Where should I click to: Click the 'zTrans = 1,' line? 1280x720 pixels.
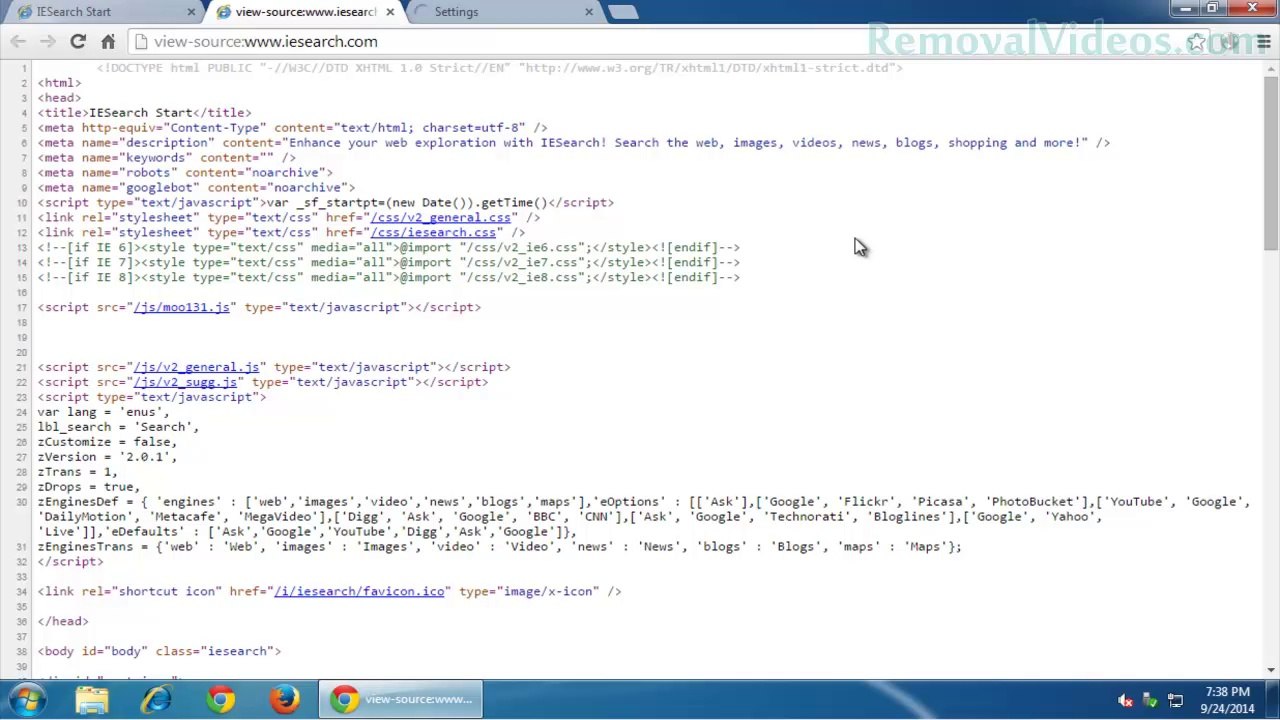click(x=78, y=471)
